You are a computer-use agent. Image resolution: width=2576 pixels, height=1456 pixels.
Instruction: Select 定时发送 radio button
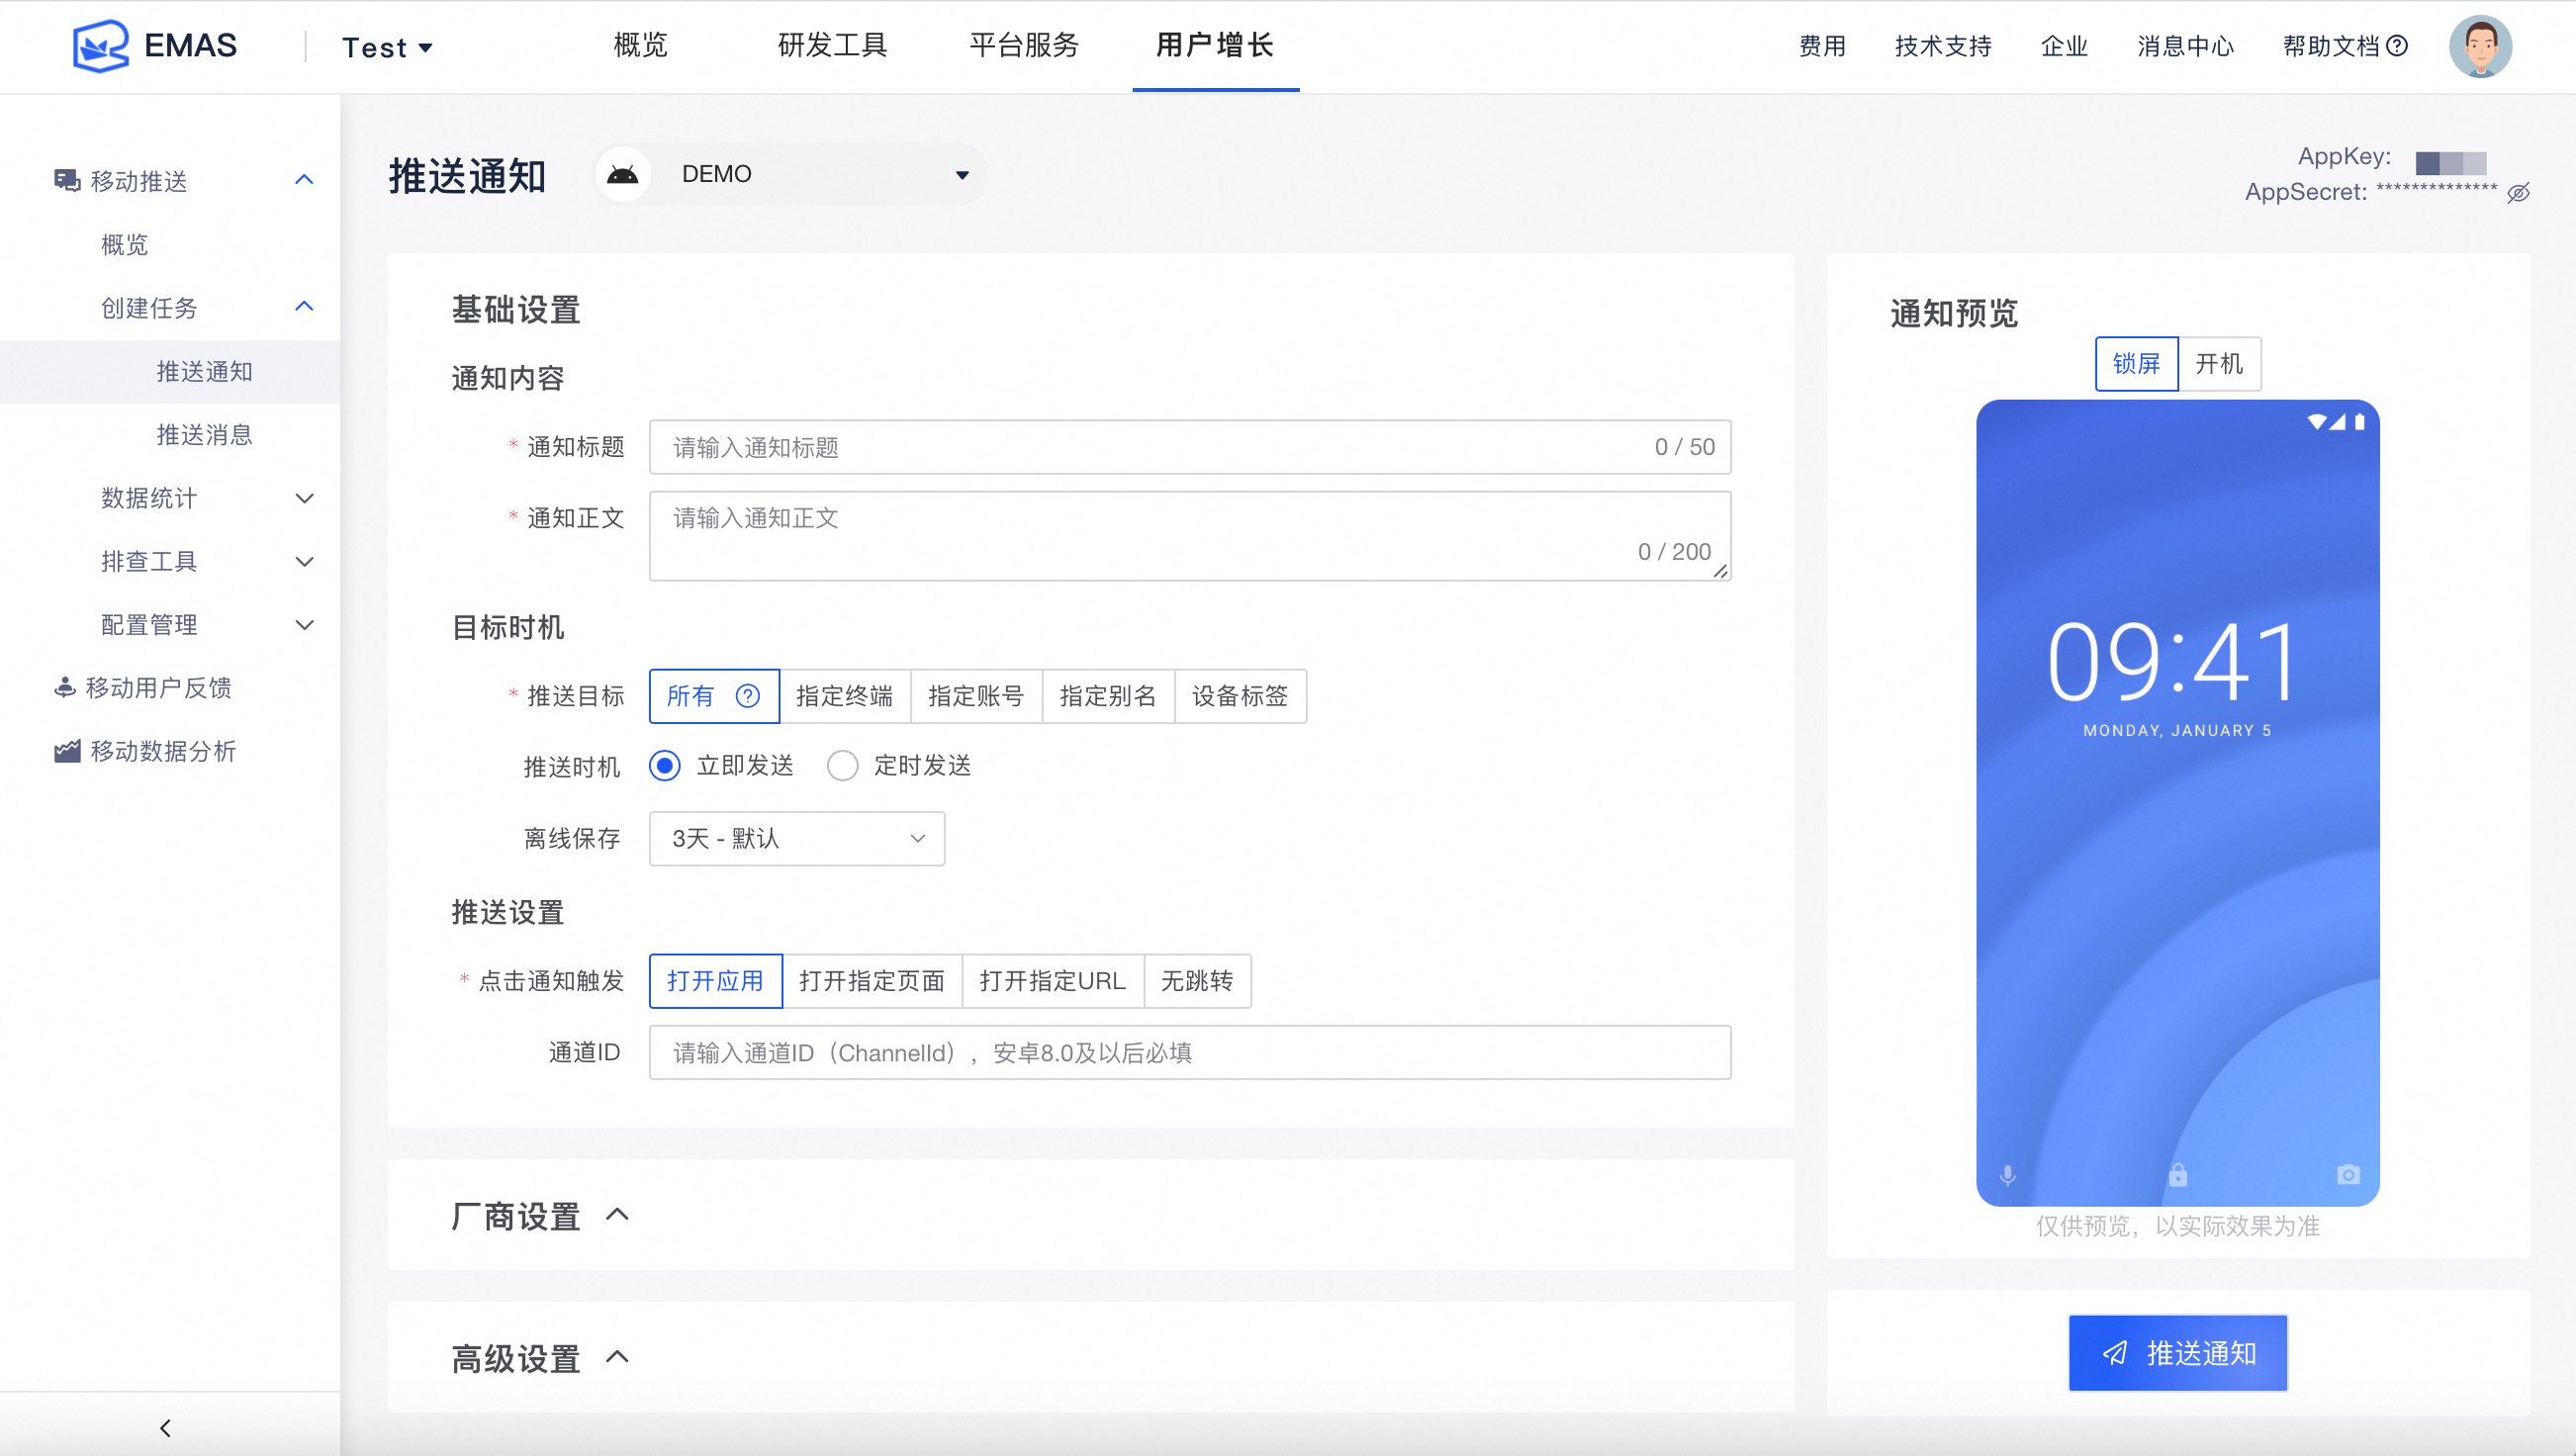click(842, 766)
